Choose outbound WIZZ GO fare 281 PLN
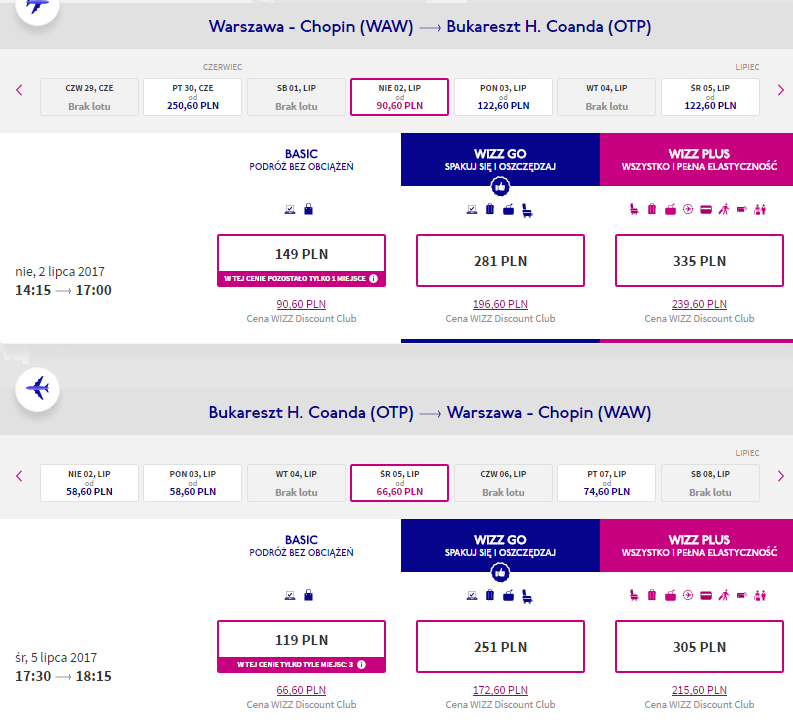This screenshot has width=793, height=724. click(500, 260)
